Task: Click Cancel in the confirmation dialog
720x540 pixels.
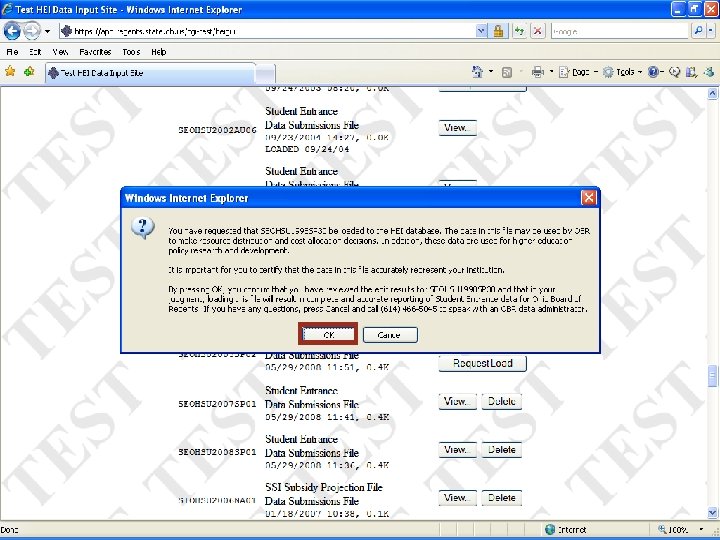Action: (390, 335)
